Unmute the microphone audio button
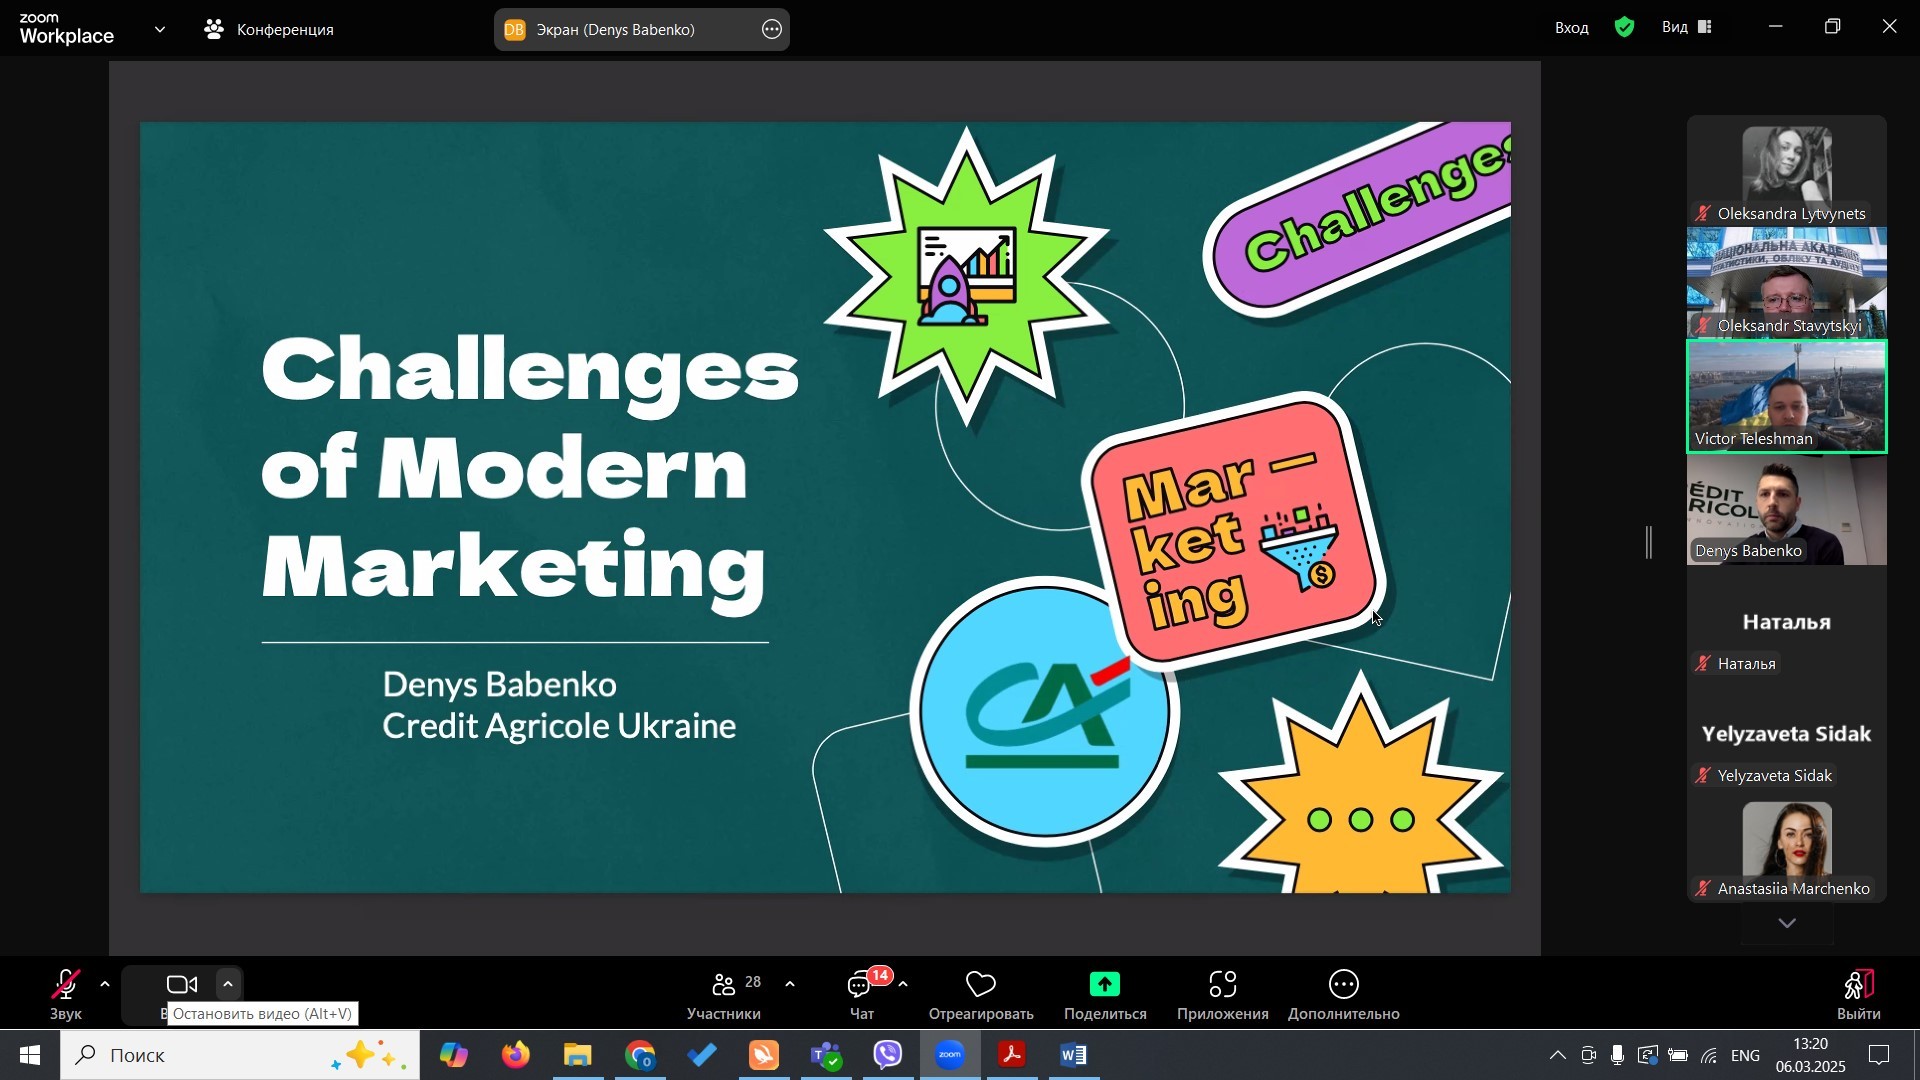1920x1080 pixels. coord(66,986)
